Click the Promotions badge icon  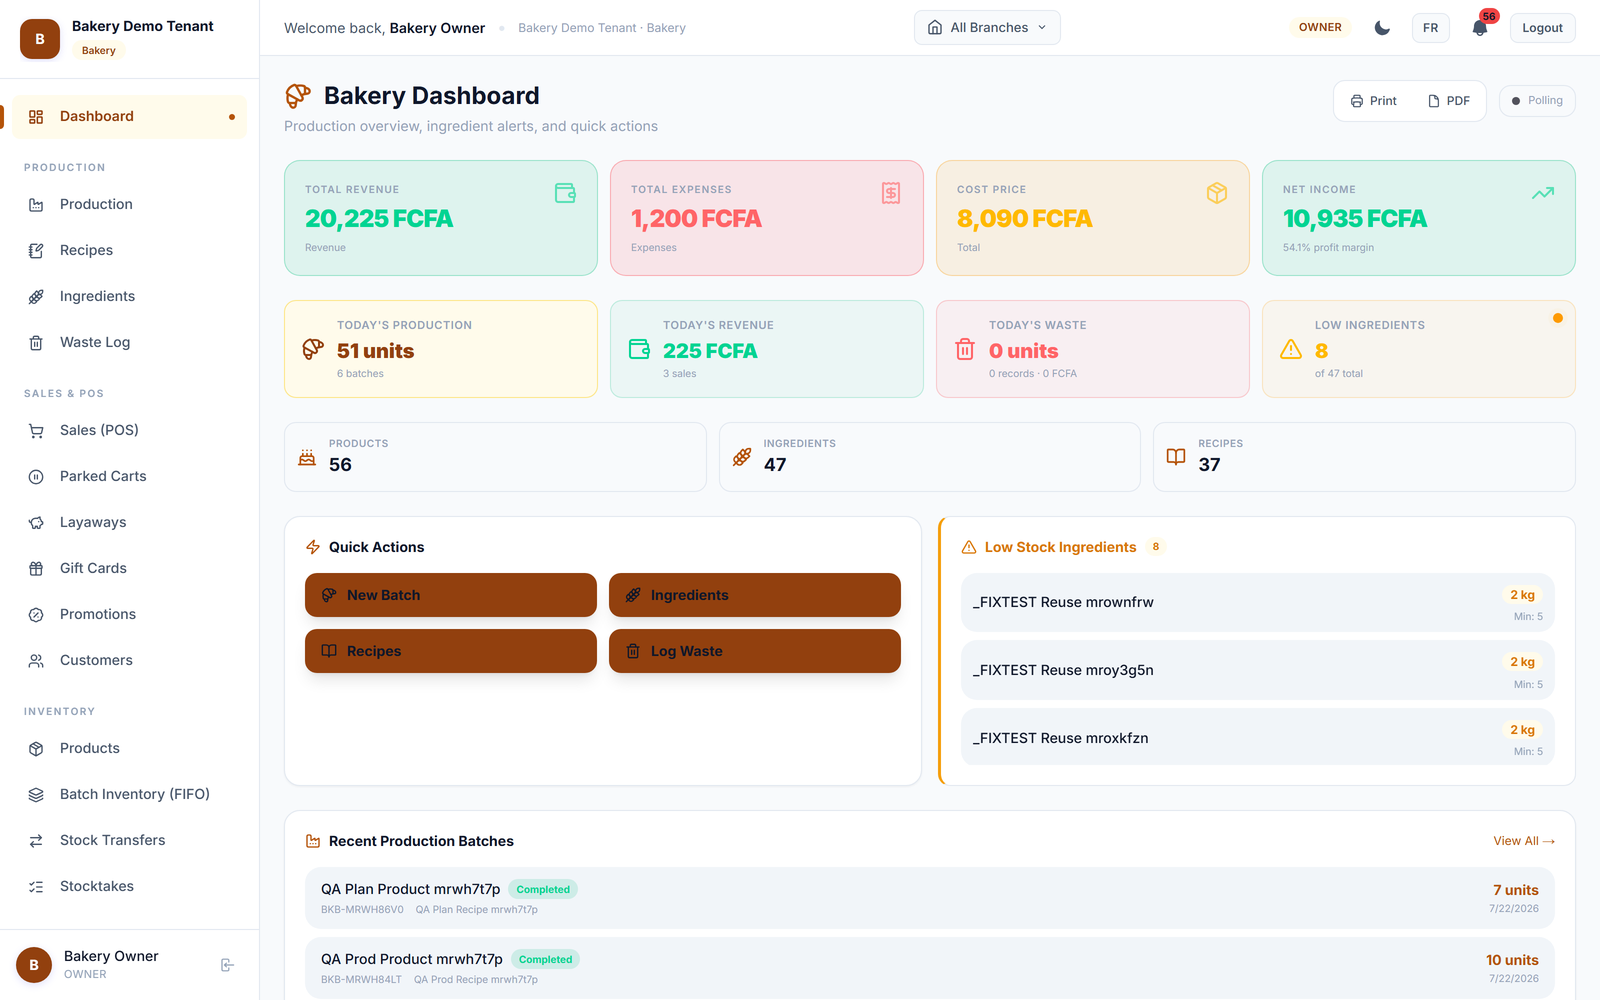point(36,615)
